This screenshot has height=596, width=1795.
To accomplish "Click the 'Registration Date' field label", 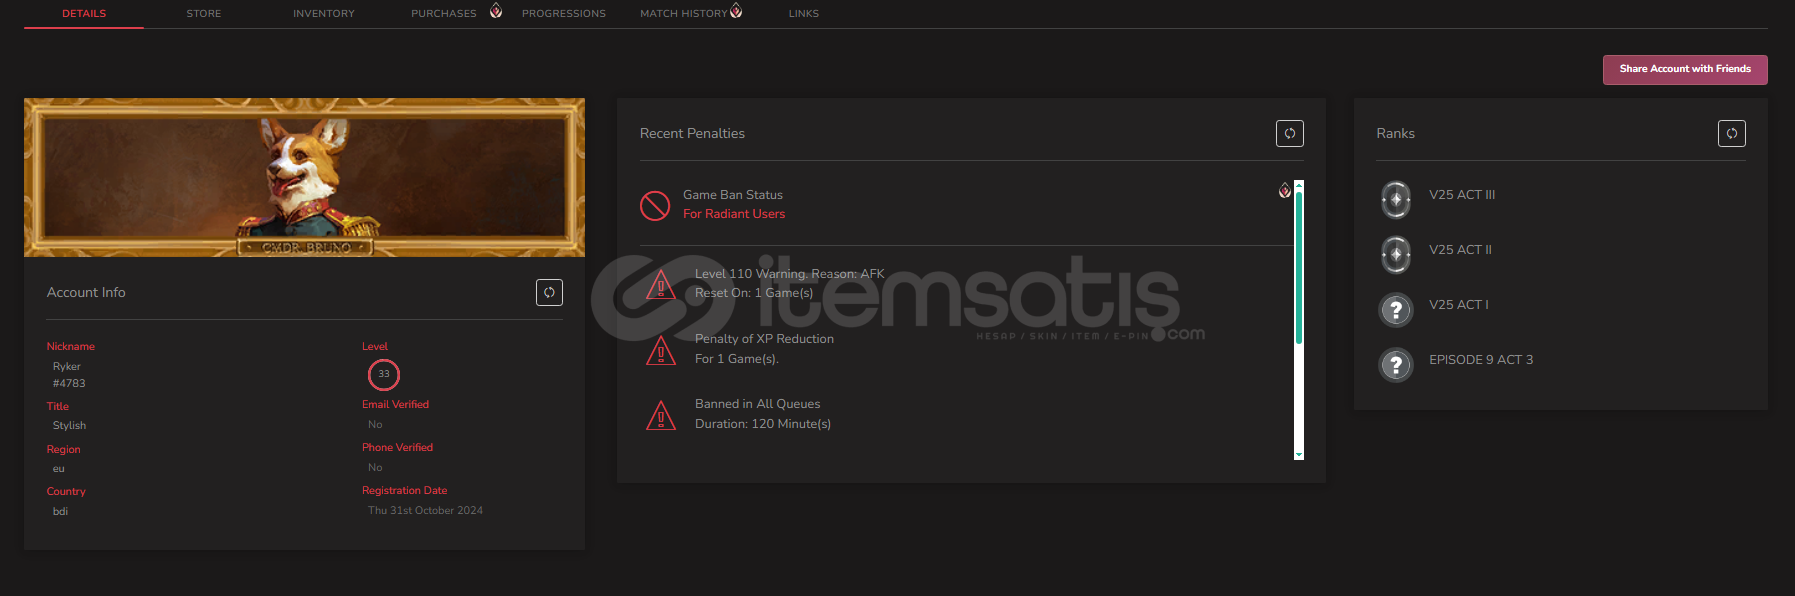I will coord(404,491).
